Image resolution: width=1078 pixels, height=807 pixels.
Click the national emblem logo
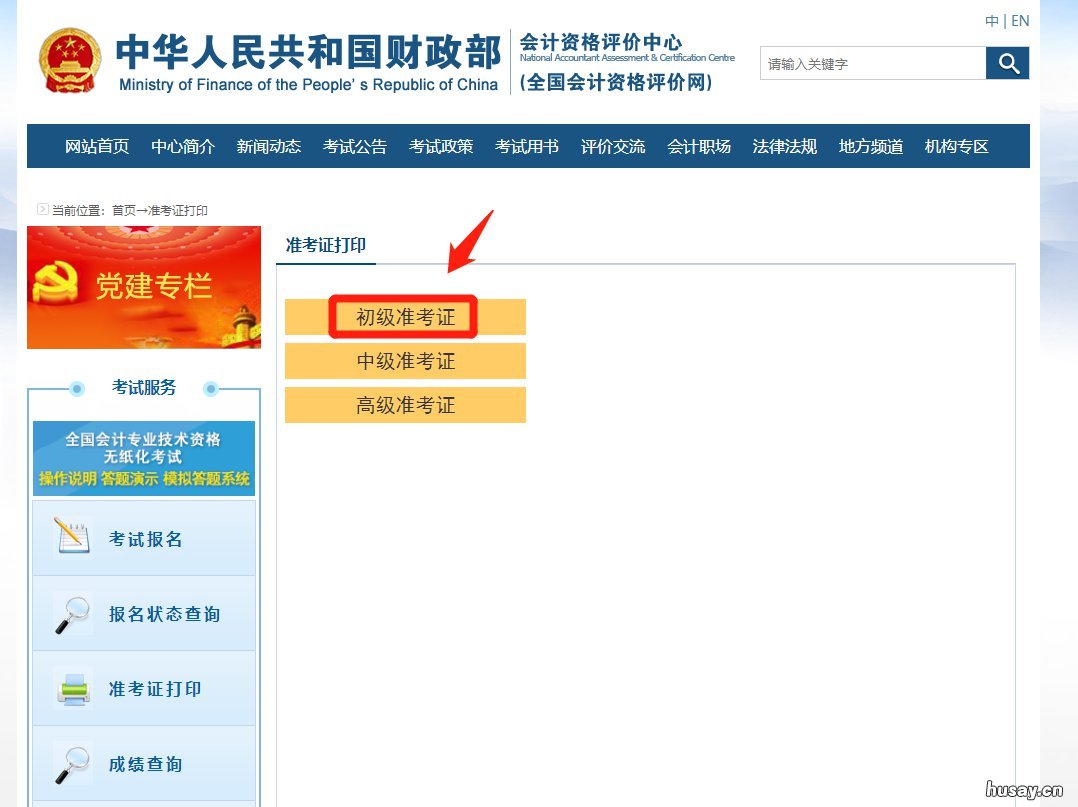click(x=70, y=58)
